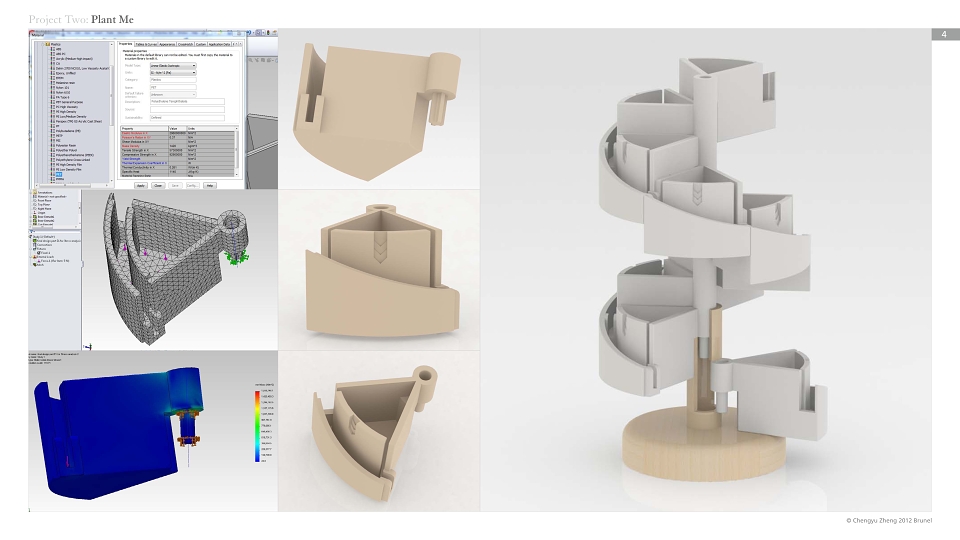Select Right Plane in feature tree
This screenshot has height=540, width=960.
click(x=44, y=209)
